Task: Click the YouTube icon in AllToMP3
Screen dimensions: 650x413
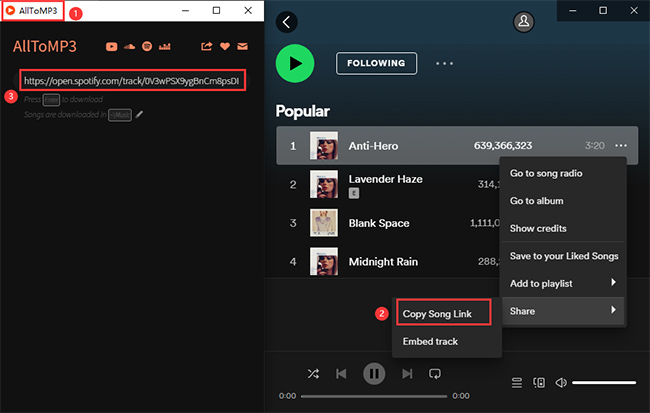Action: pos(112,46)
